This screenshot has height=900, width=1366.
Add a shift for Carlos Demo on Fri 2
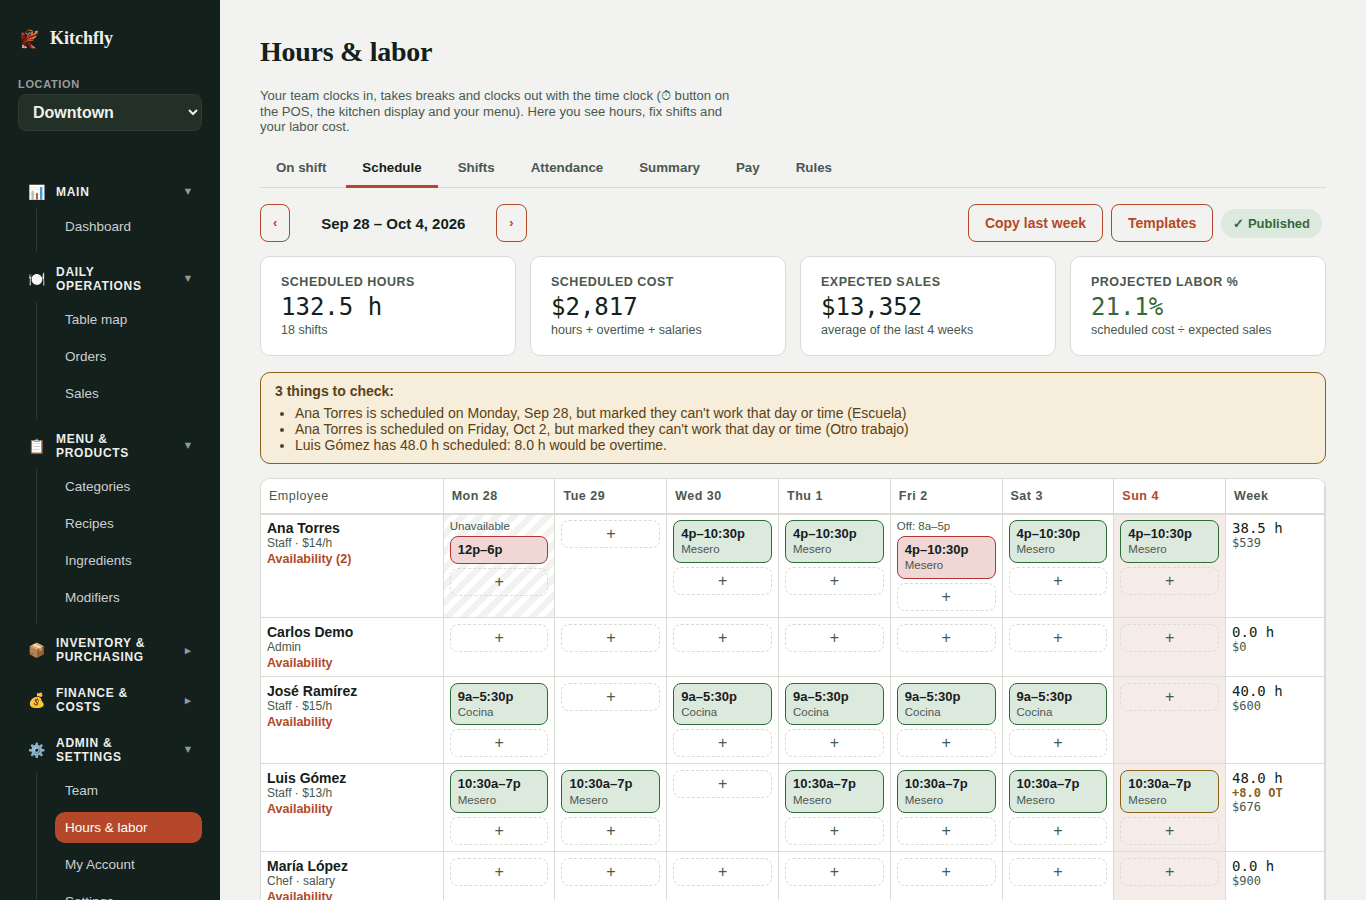tap(946, 638)
